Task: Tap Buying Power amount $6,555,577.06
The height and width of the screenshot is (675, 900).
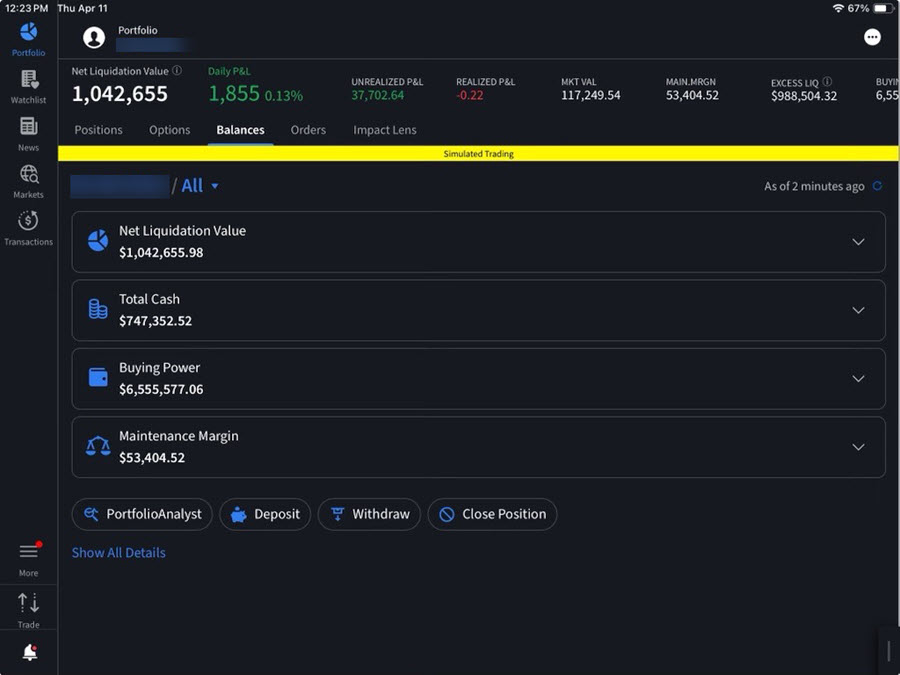Action: pyautogui.click(x=161, y=389)
